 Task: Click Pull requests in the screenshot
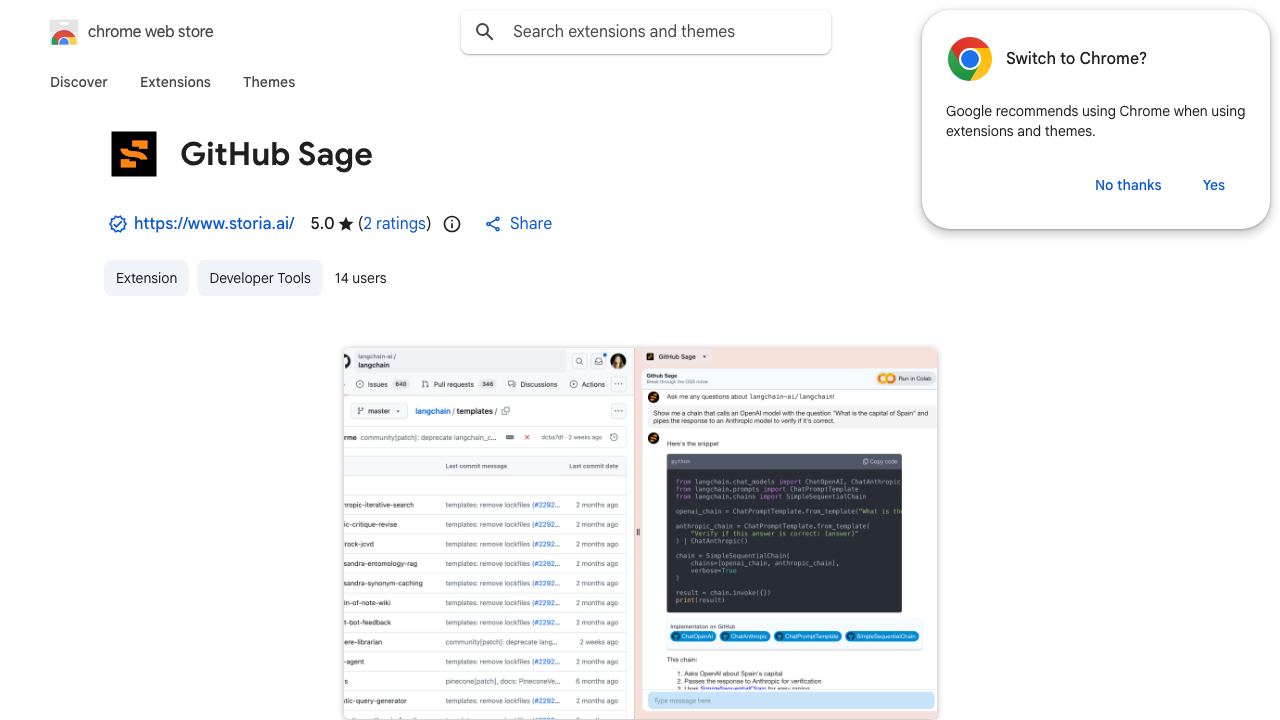pos(459,384)
